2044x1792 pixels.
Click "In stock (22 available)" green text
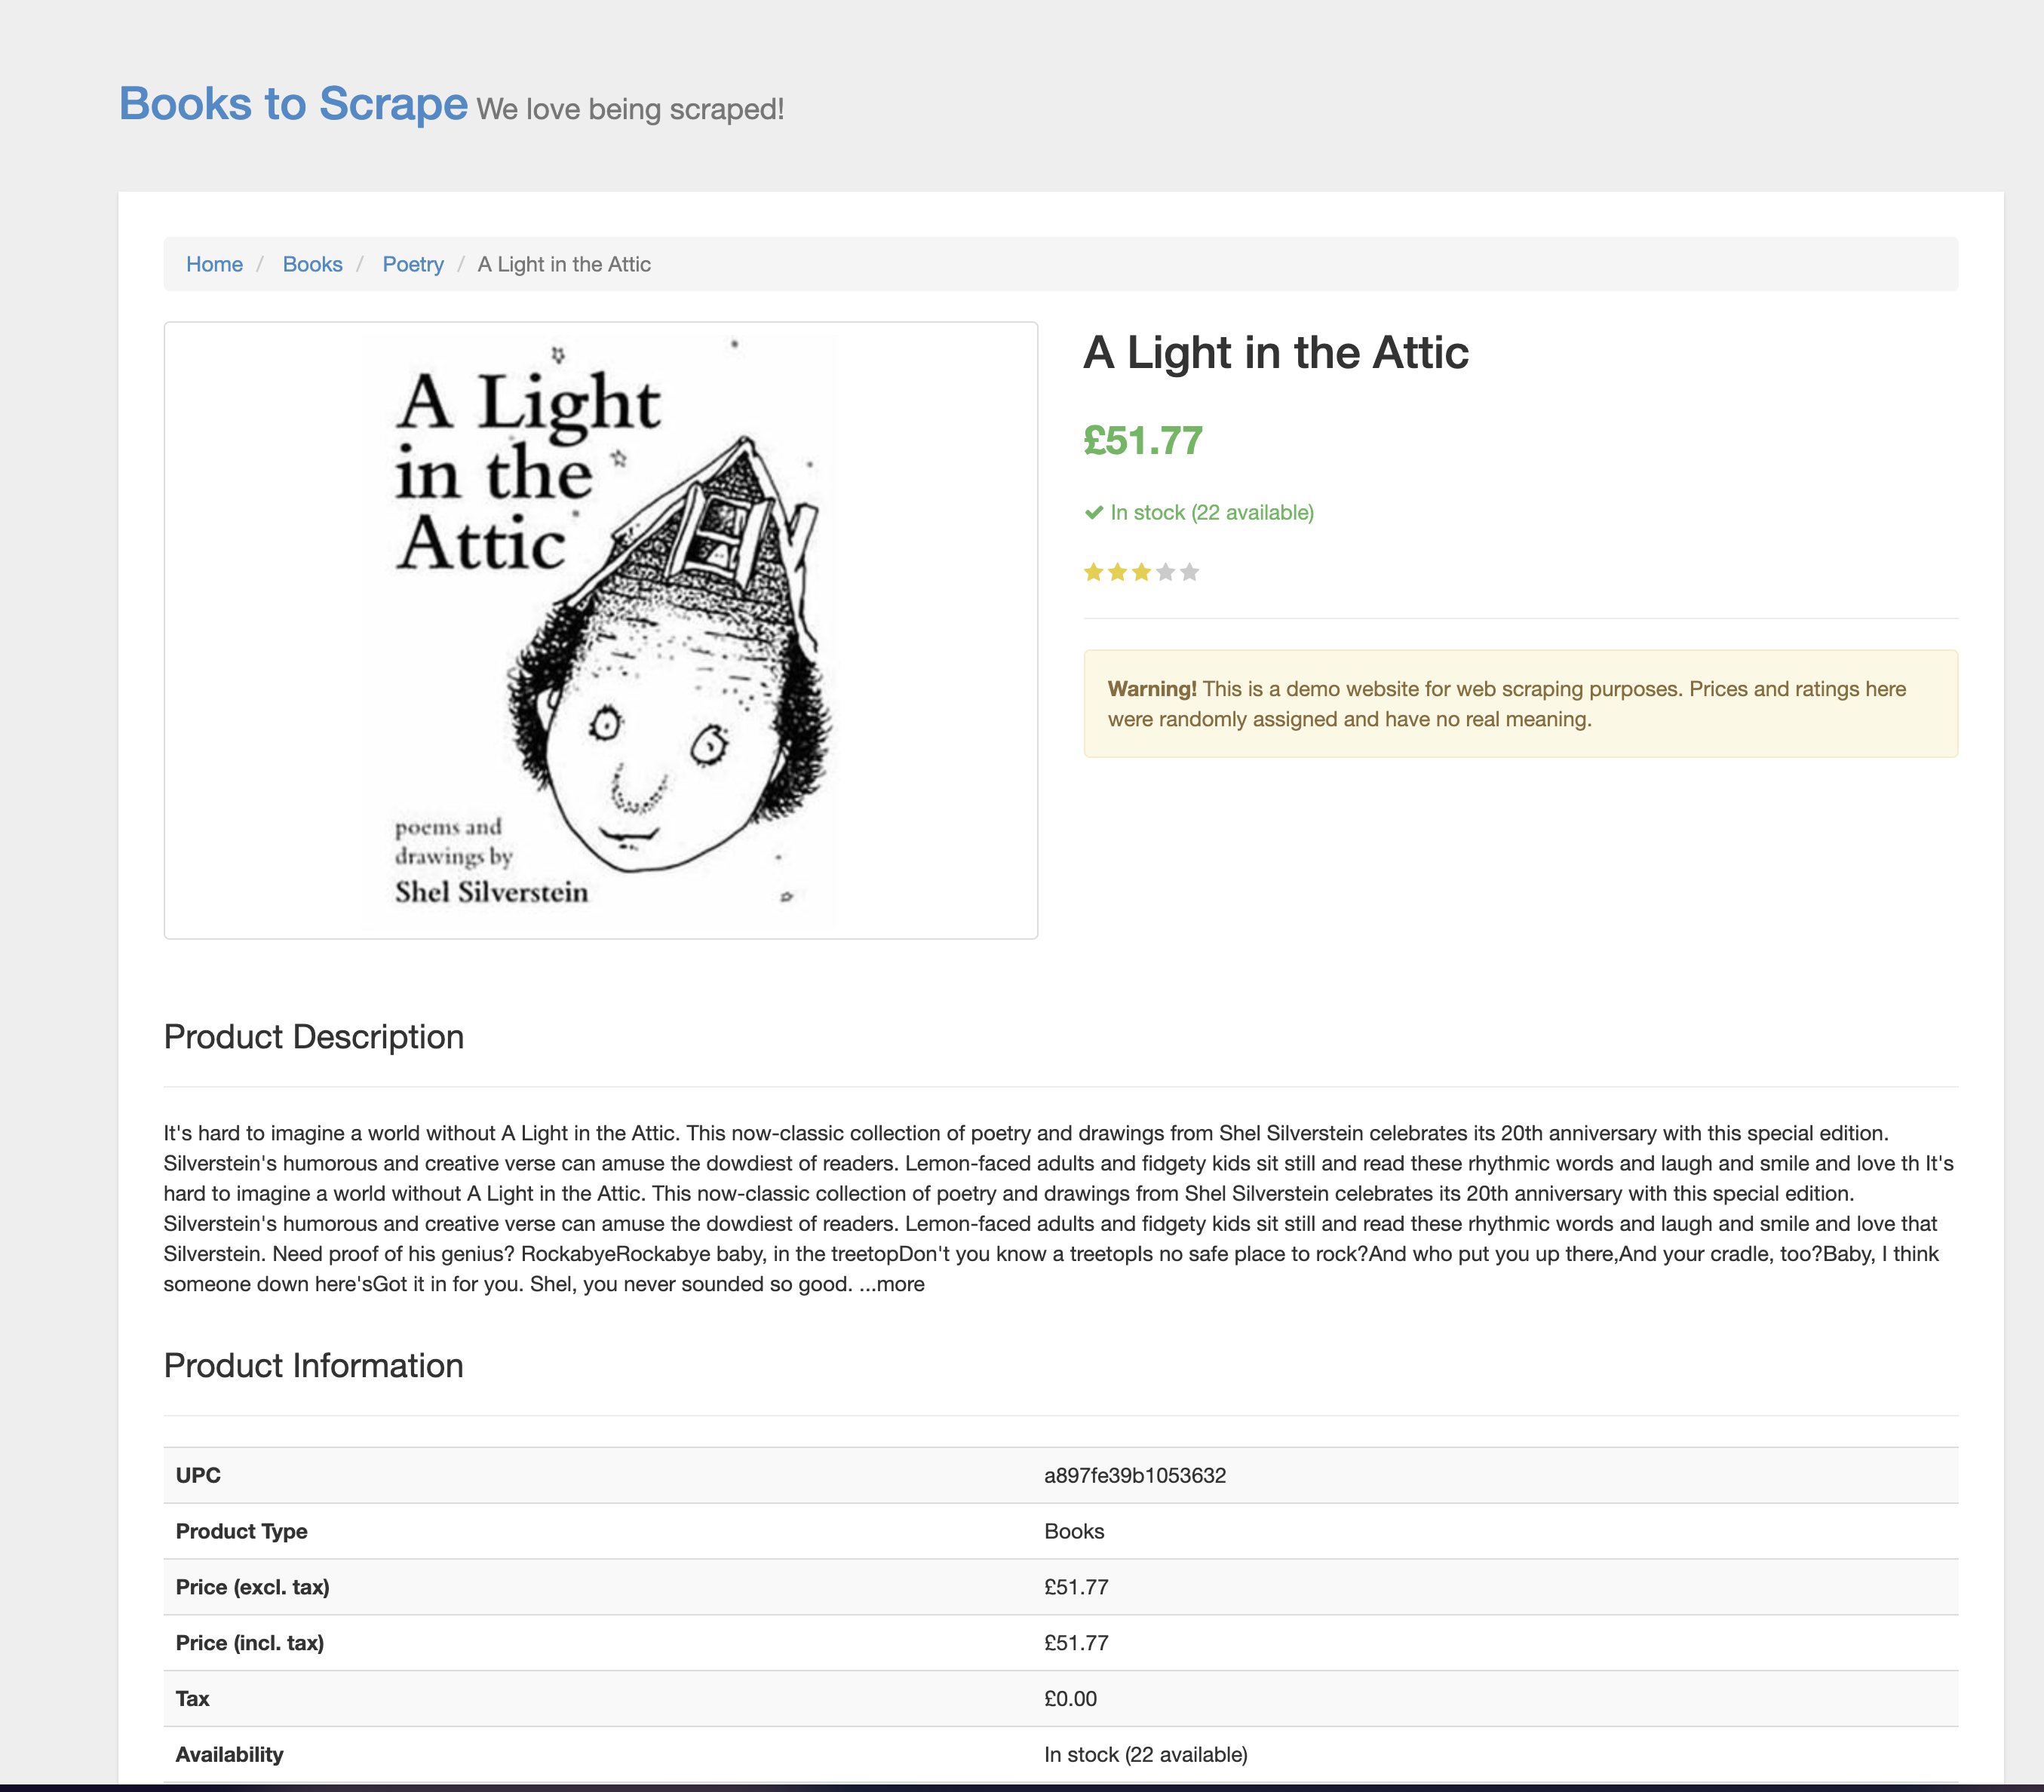pyautogui.click(x=1212, y=513)
